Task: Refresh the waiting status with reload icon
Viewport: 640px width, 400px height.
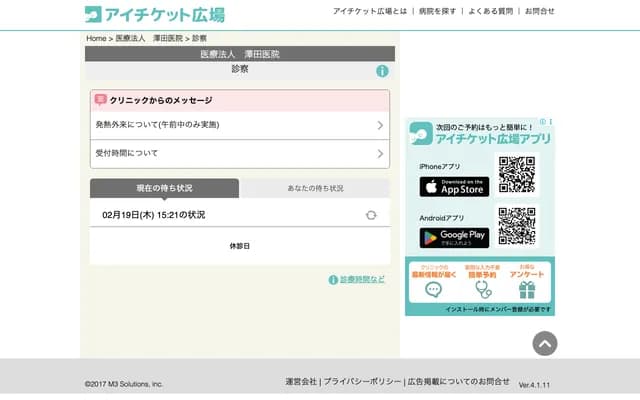Action: pyautogui.click(x=371, y=215)
